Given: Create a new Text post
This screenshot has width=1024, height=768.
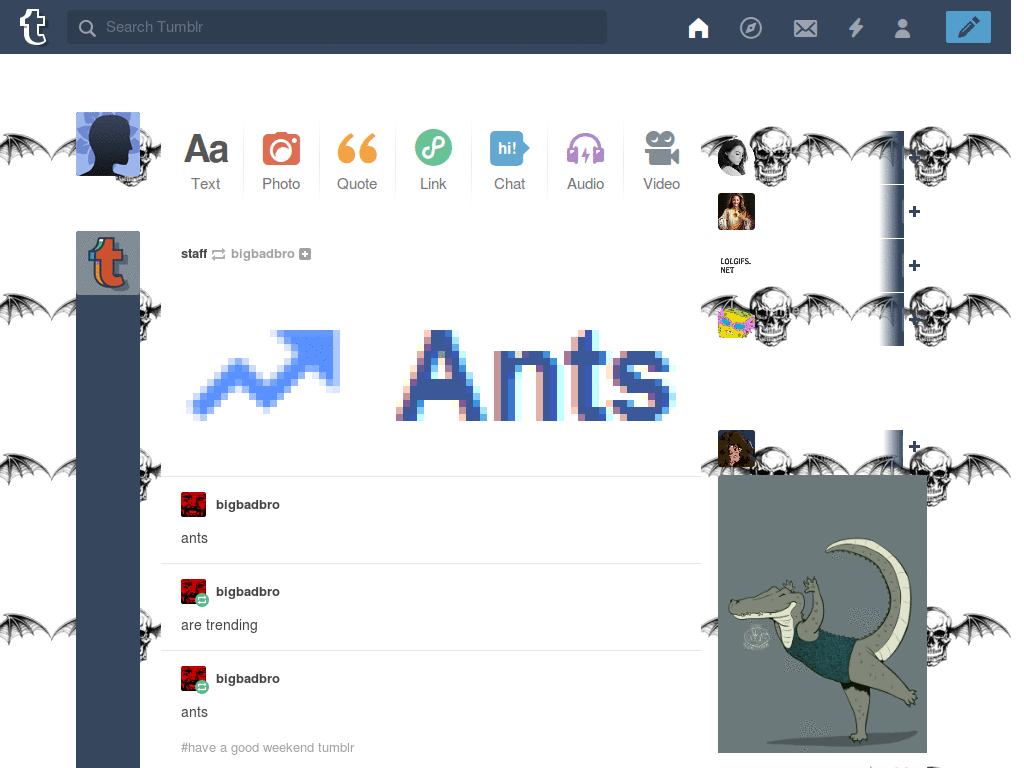Looking at the screenshot, I should pos(206,161).
